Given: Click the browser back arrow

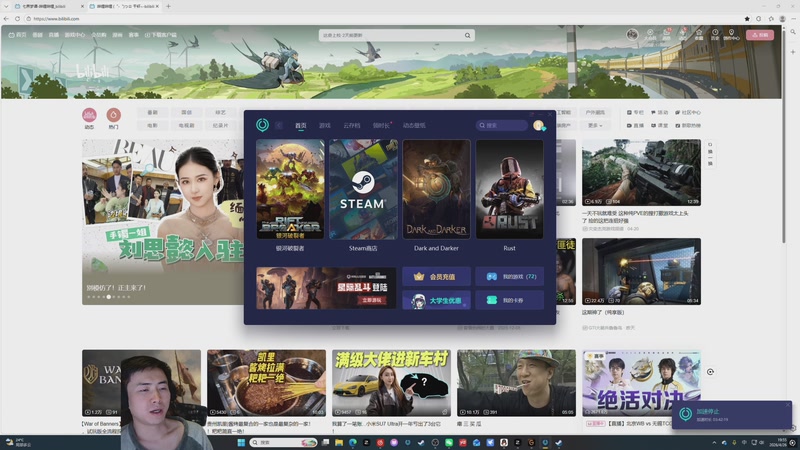Looking at the screenshot, I should (x=6, y=19).
